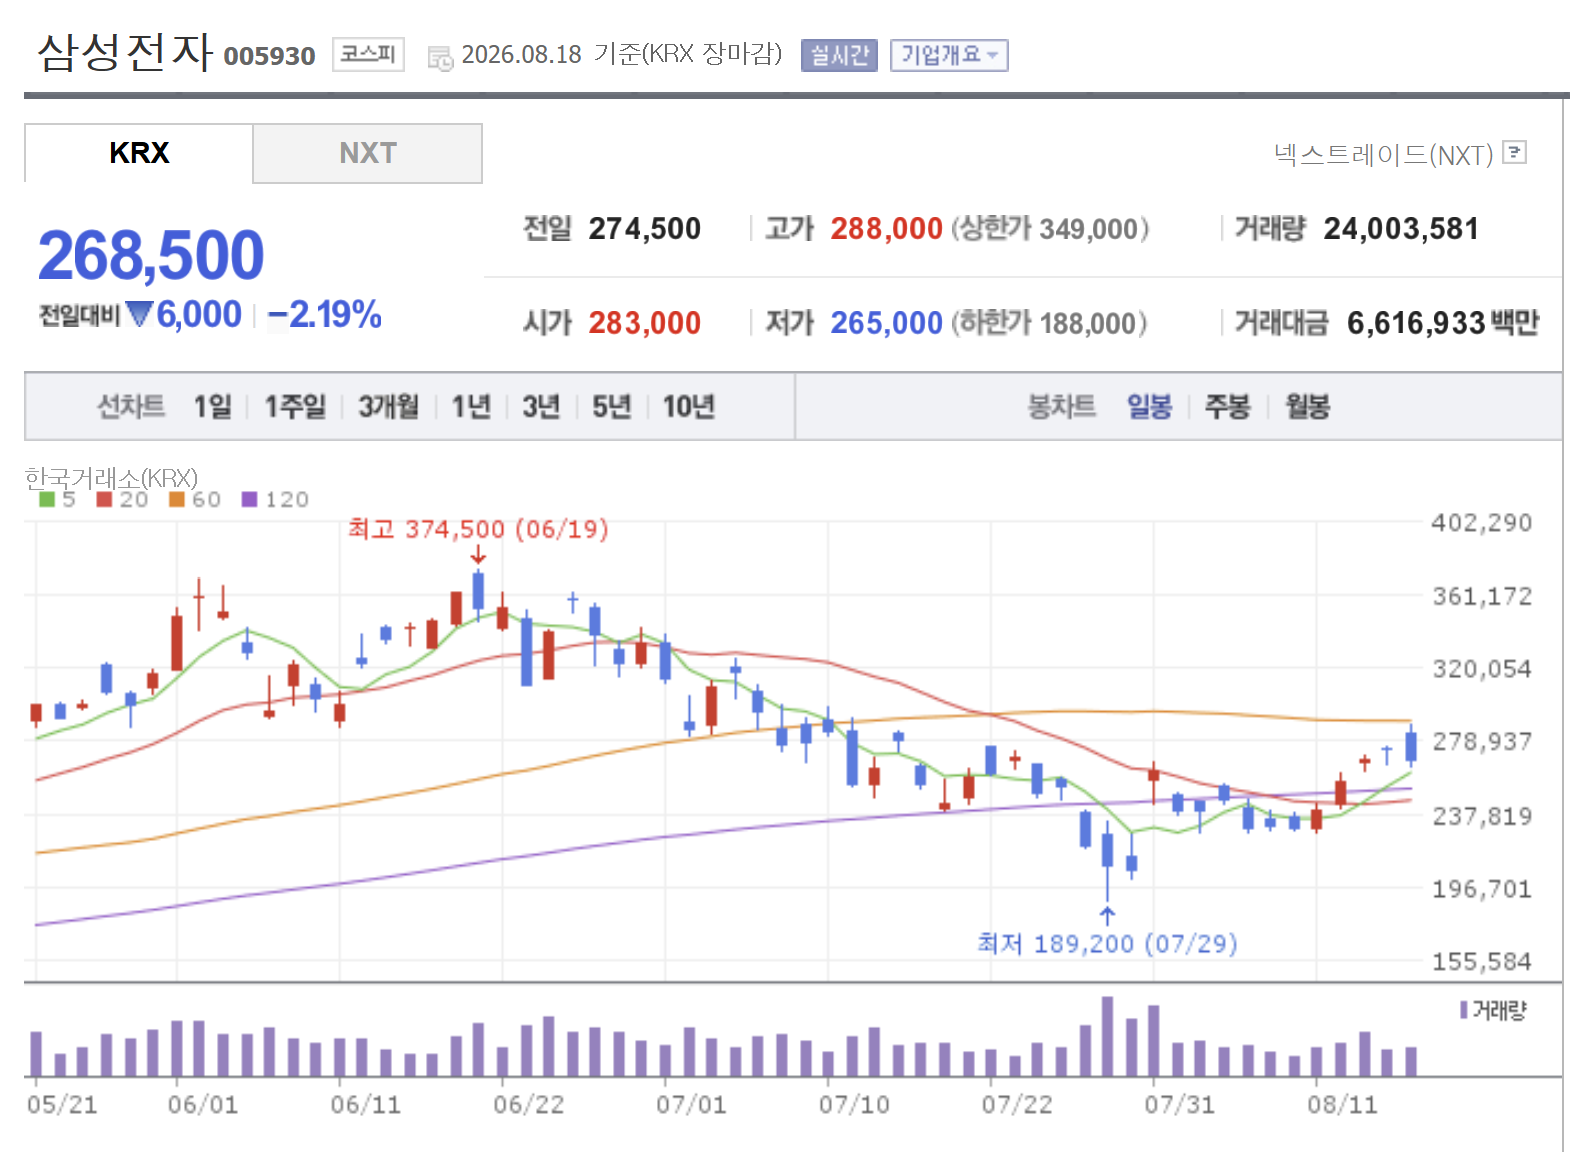Select the 1주일 line chart period

point(295,406)
